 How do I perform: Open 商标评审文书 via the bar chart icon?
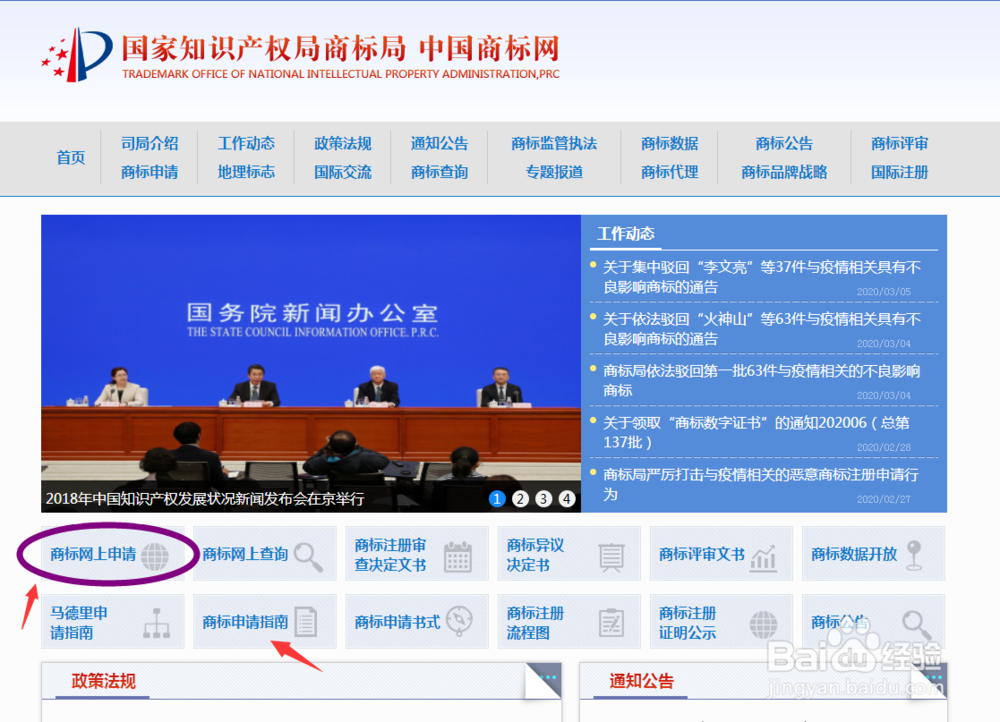[x=765, y=557]
